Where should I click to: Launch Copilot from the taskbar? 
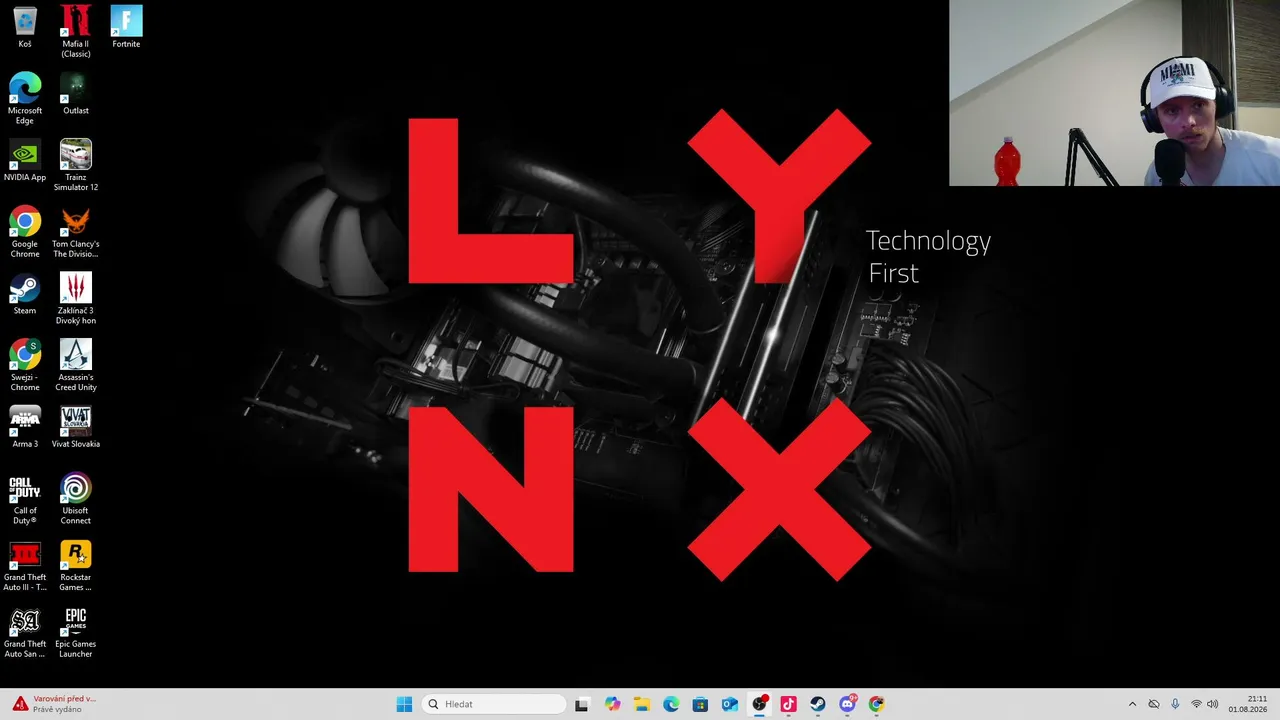click(612, 704)
